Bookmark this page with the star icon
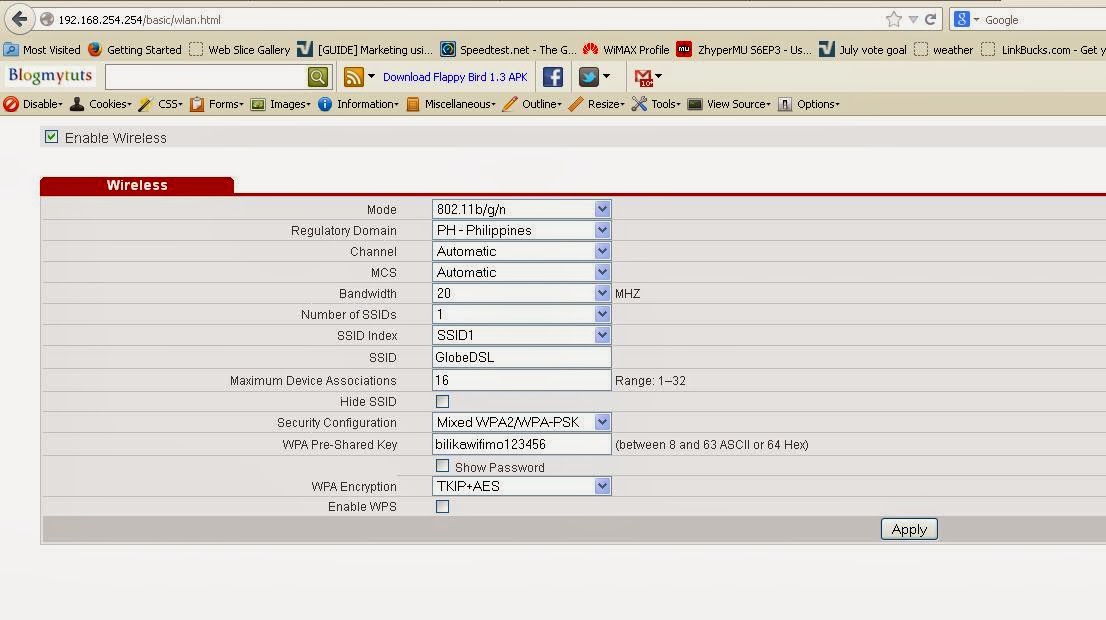1106x620 pixels. point(894,20)
